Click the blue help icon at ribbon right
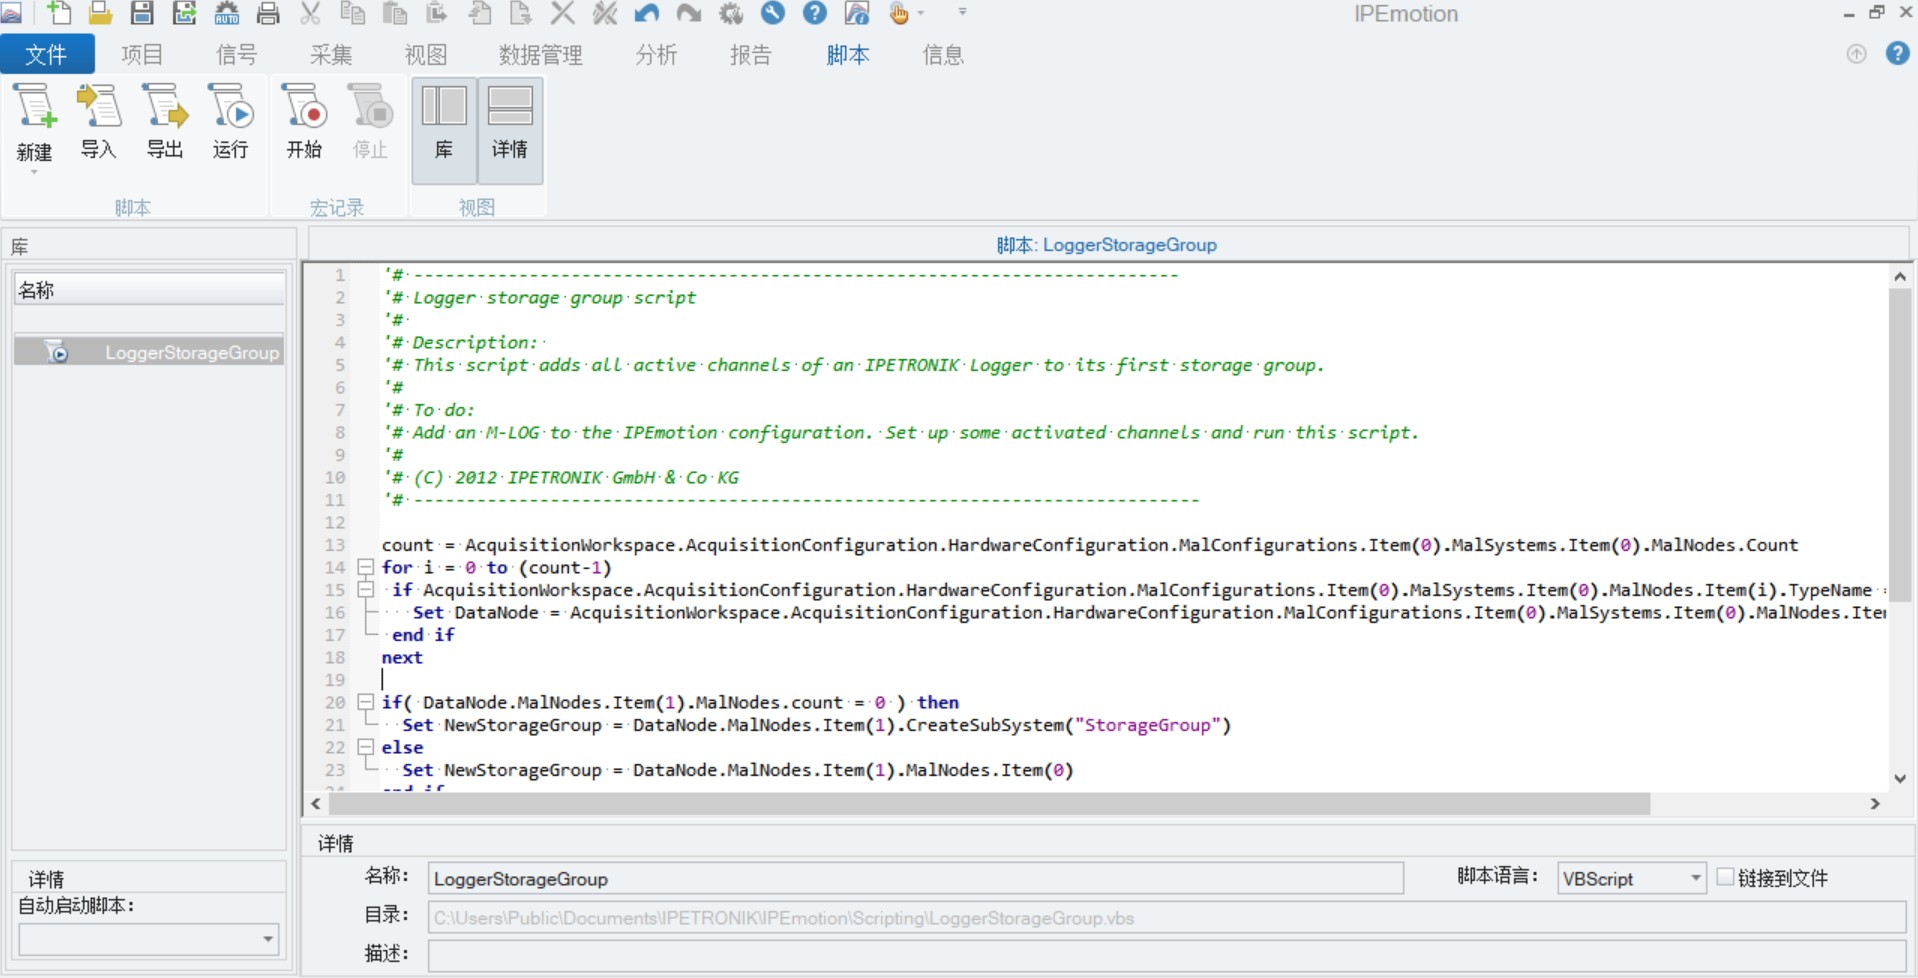Image resolution: width=1918 pixels, height=978 pixels. click(x=1898, y=53)
